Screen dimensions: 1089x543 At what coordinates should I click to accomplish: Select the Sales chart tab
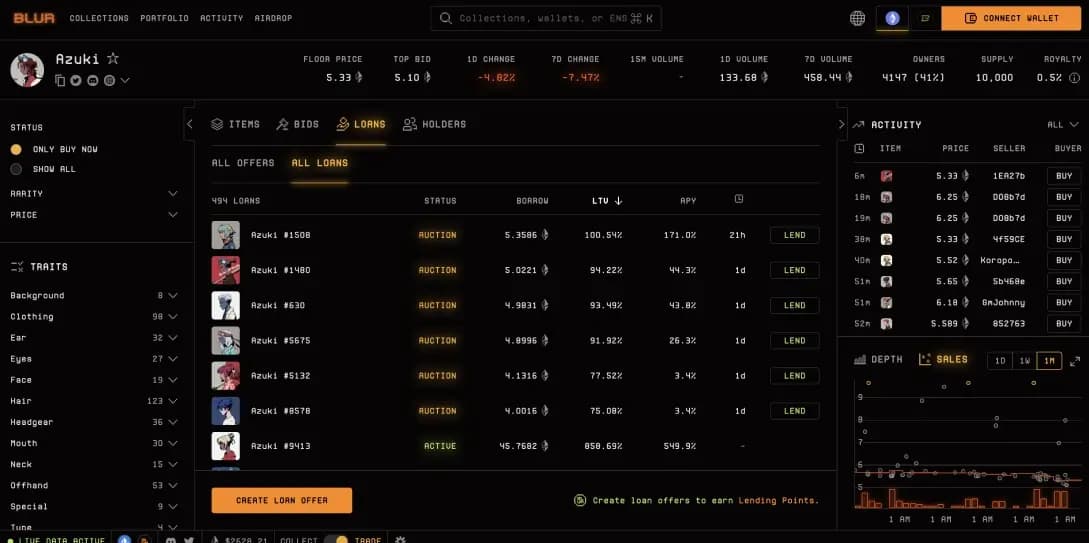pyautogui.click(x=942, y=360)
